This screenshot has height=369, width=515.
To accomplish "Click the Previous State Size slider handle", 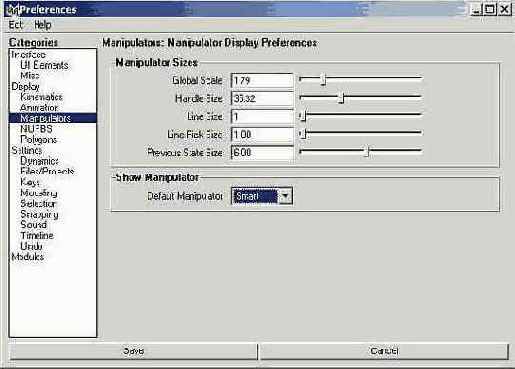I will (x=366, y=152).
